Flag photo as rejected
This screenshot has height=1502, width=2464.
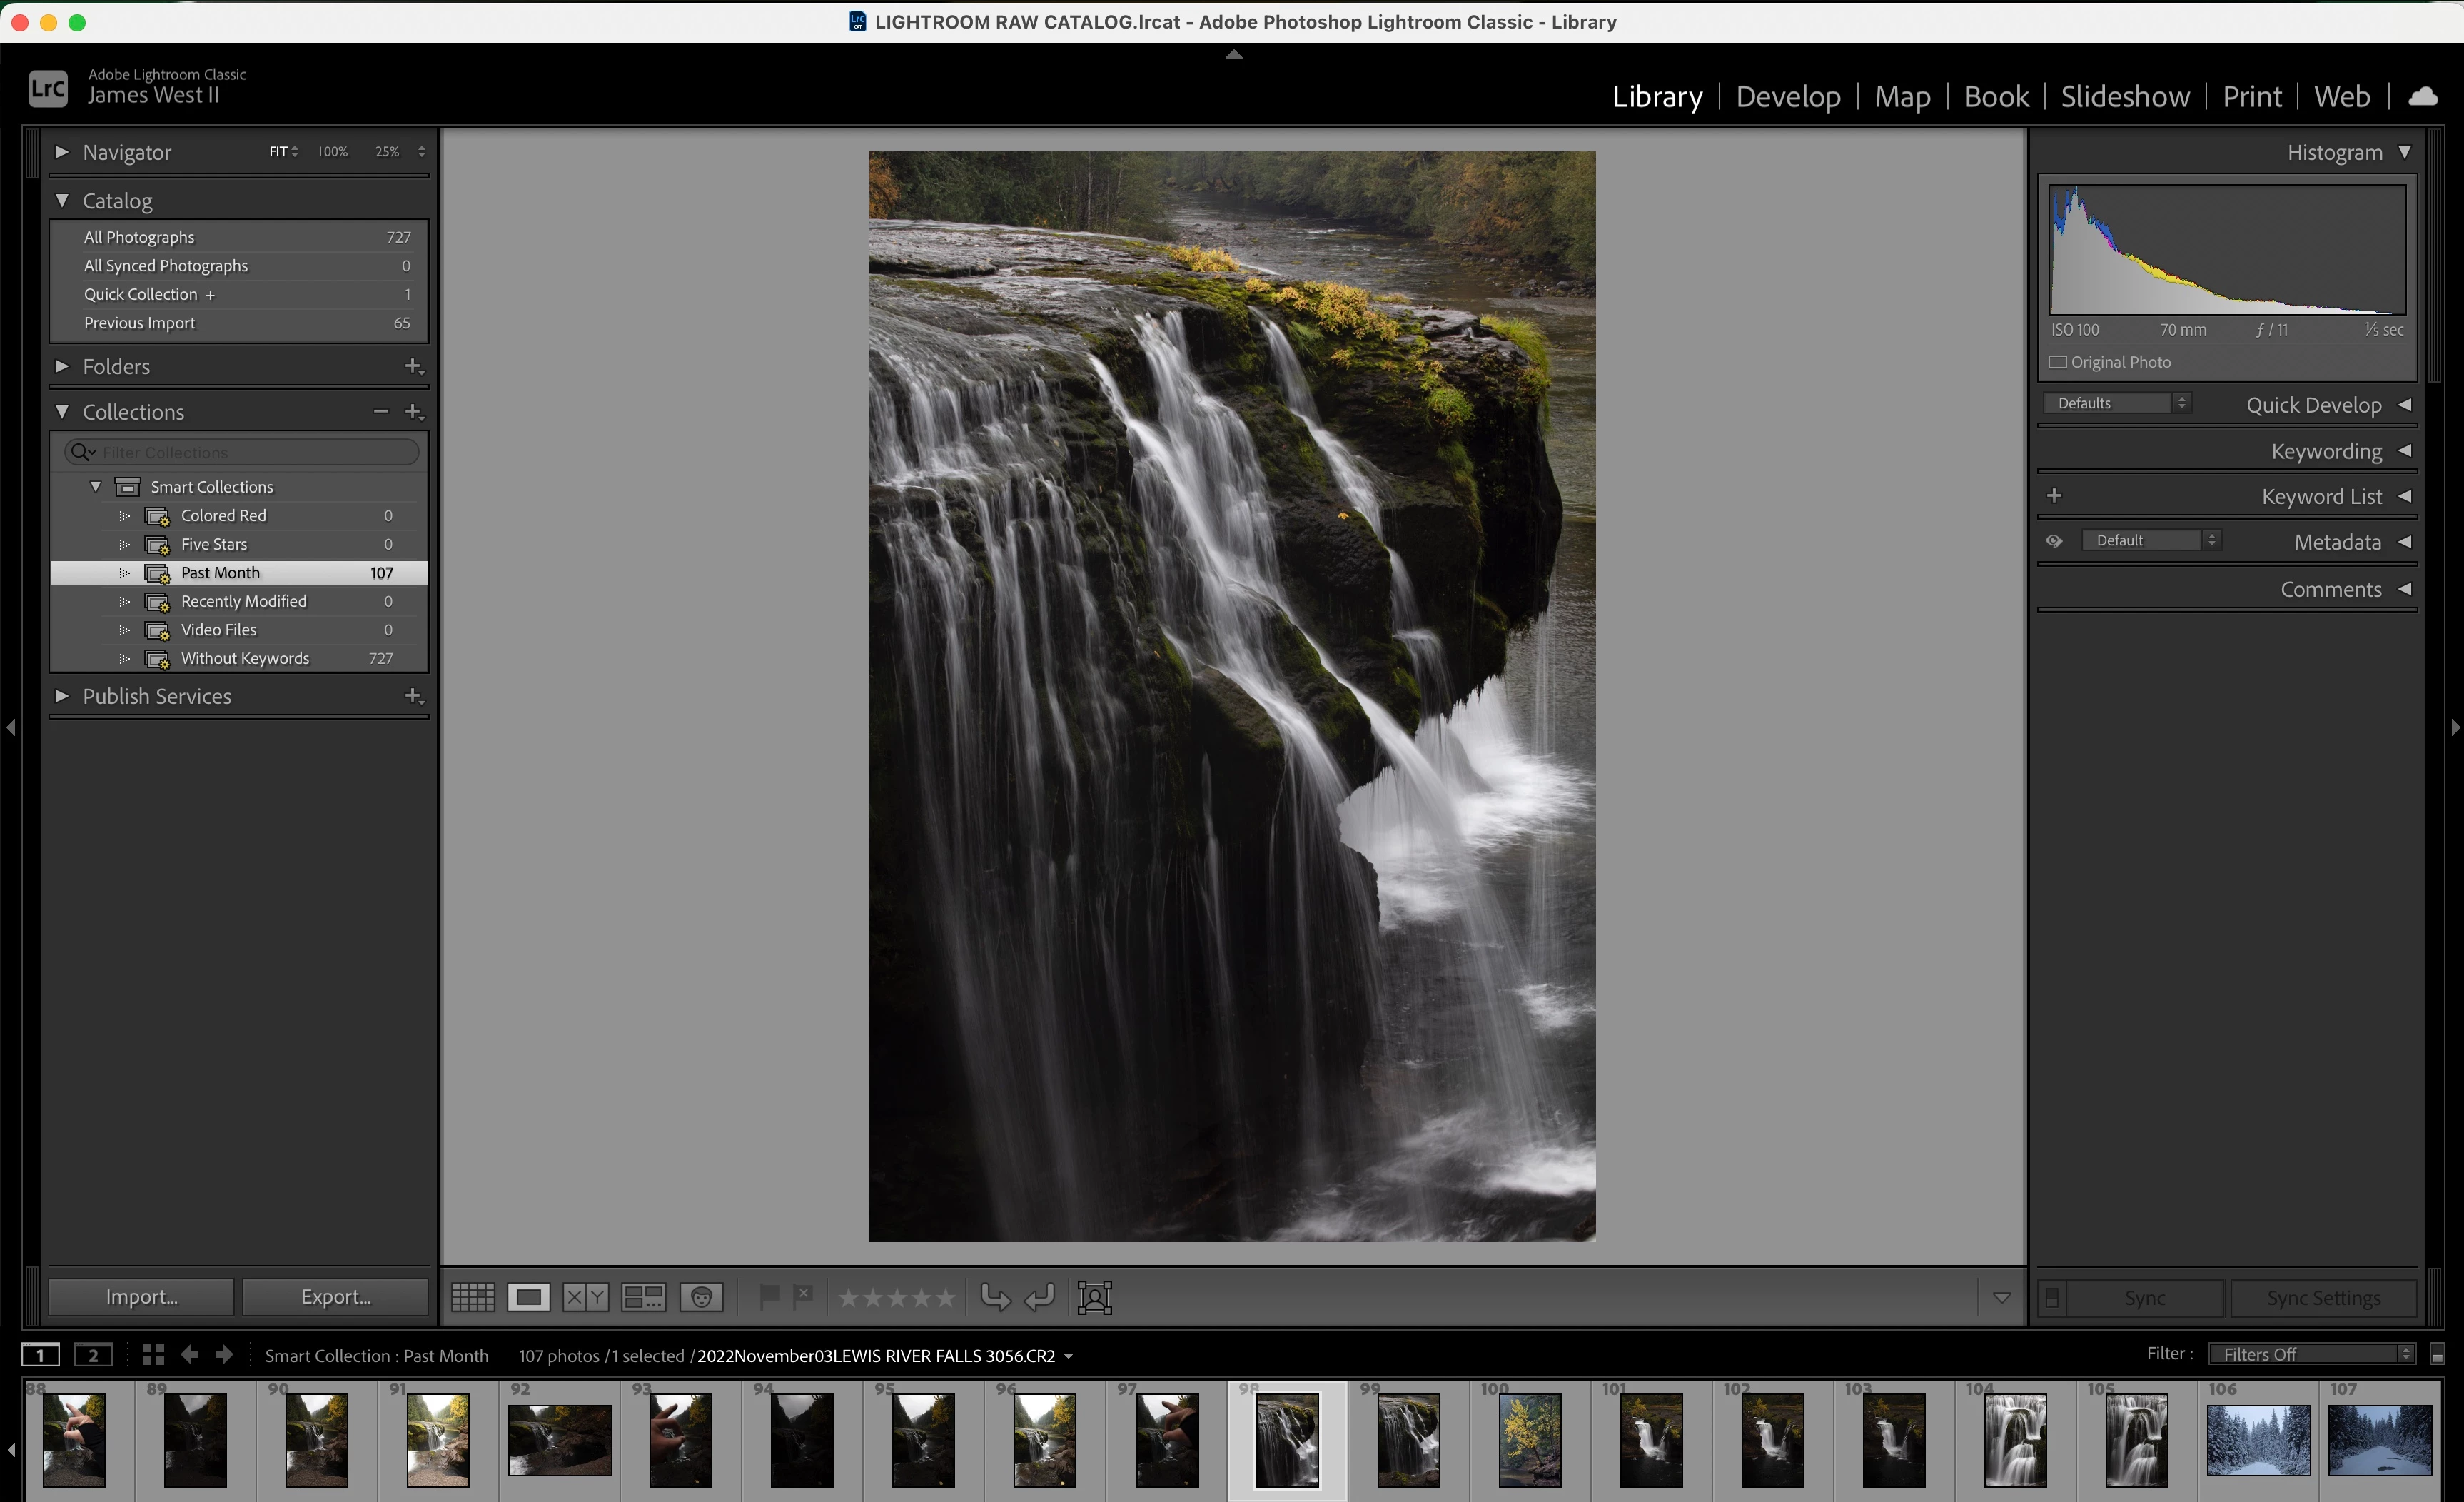[803, 1296]
